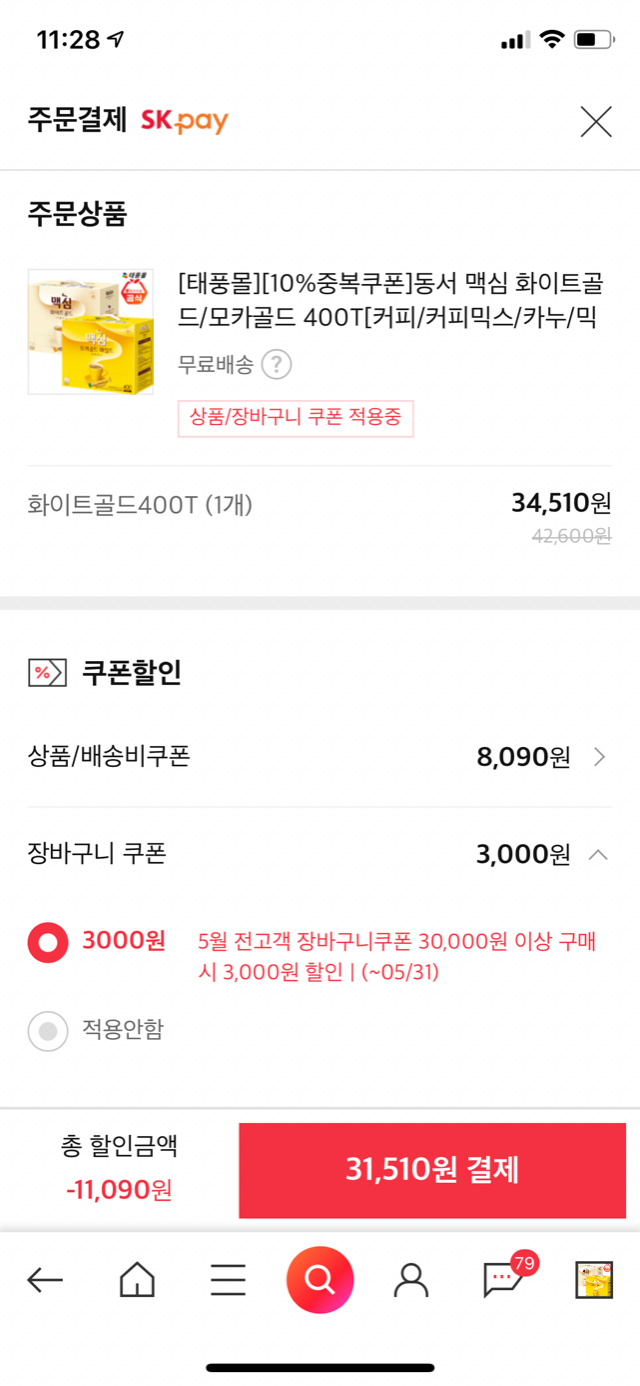The width and height of the screenshot is (640, 1386).
Task: Close the order payment page
Action: [596, 122]
